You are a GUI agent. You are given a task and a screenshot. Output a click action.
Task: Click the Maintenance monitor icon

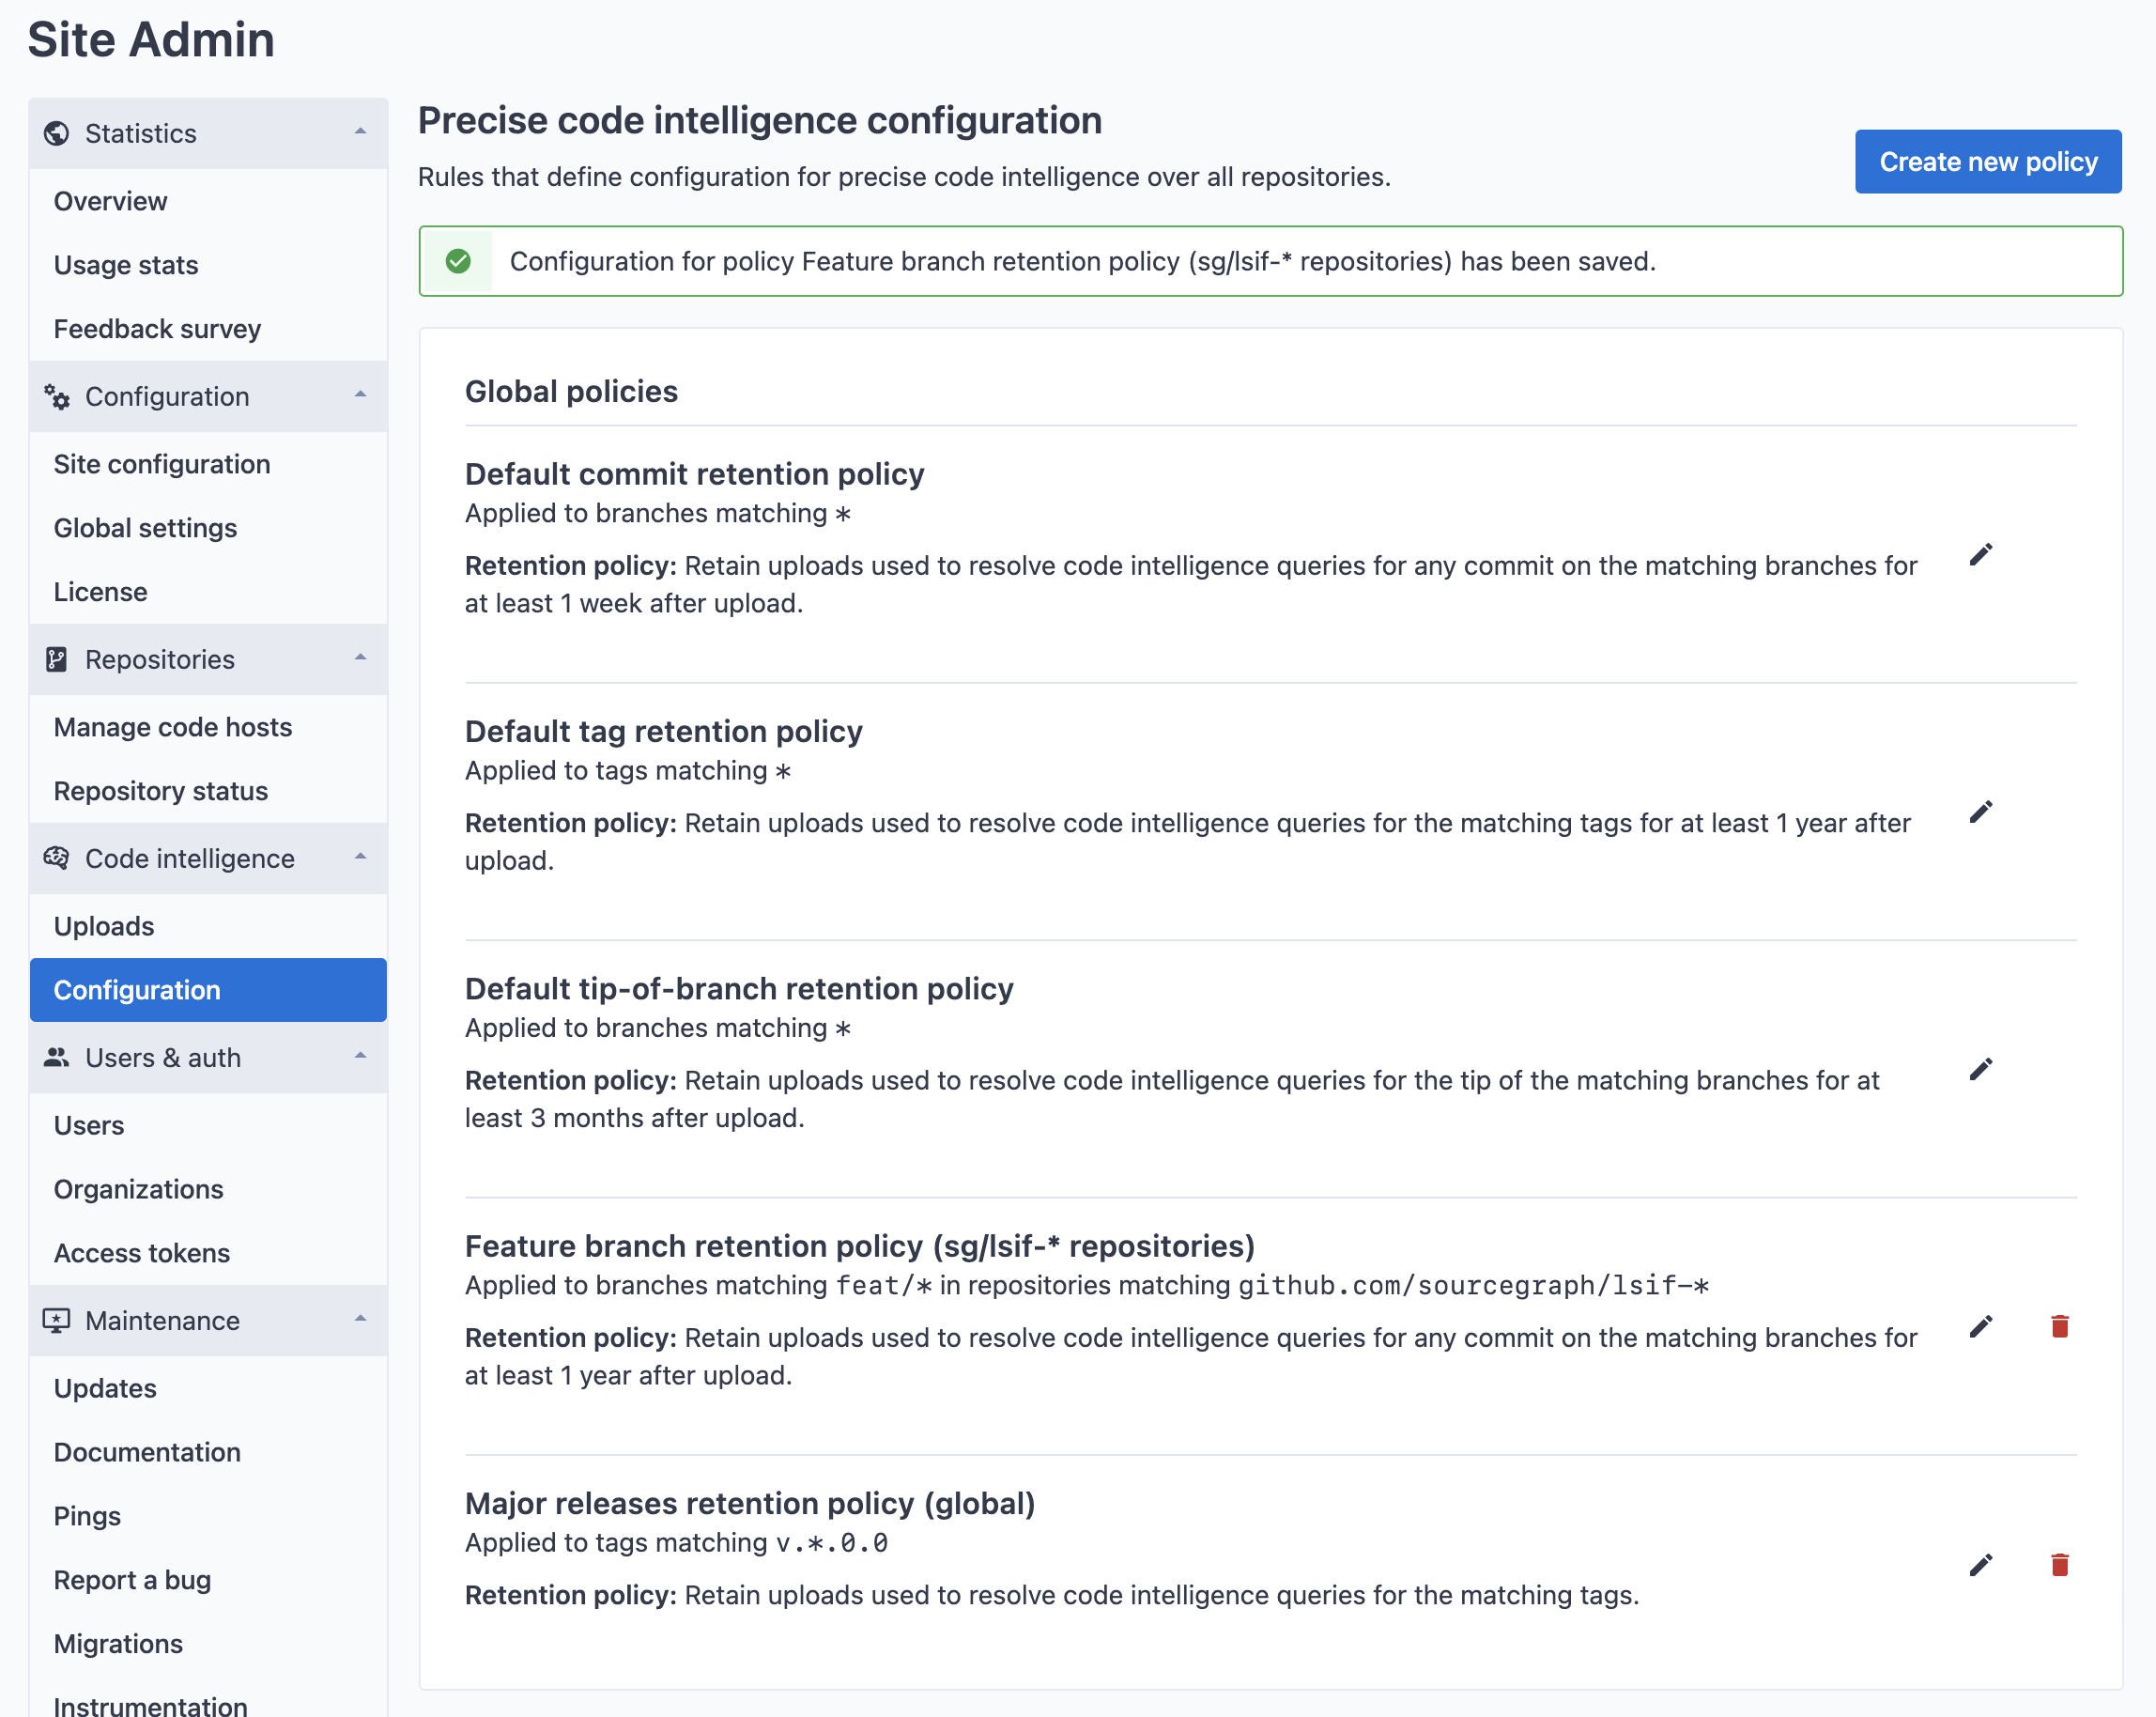pyautogui.click(x=57, y=1320)
